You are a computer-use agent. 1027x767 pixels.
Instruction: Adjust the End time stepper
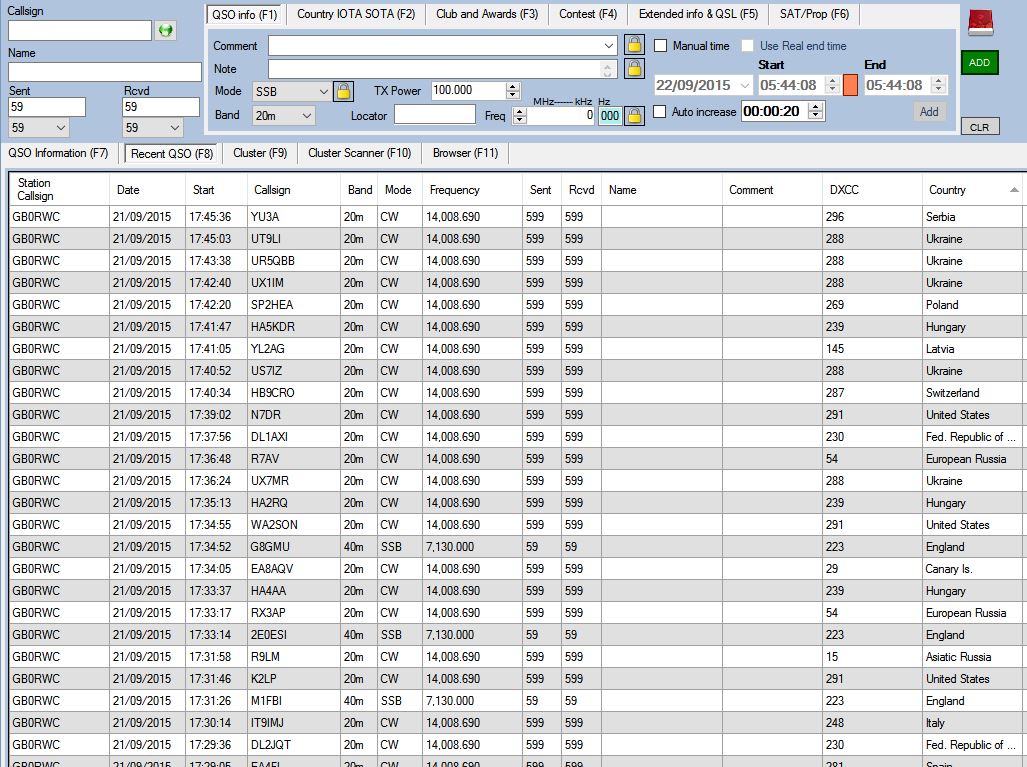[x=939, y=85]
